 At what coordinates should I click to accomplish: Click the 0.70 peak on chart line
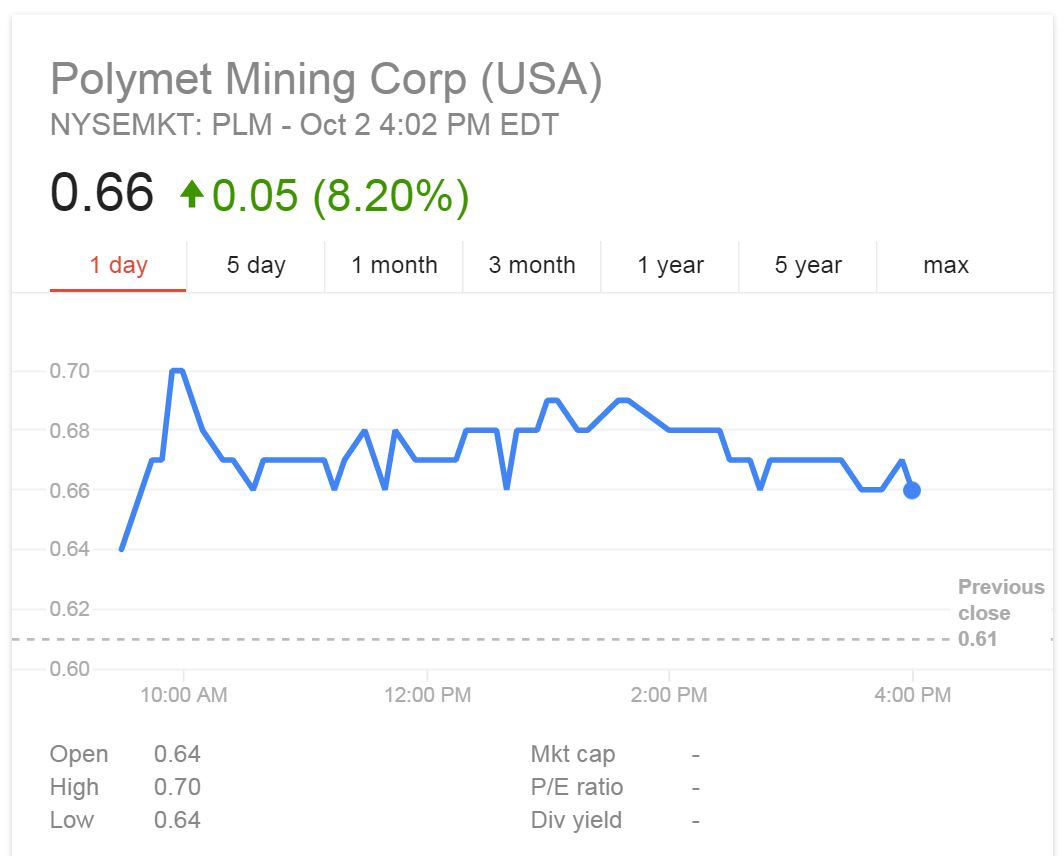(177, 371)
